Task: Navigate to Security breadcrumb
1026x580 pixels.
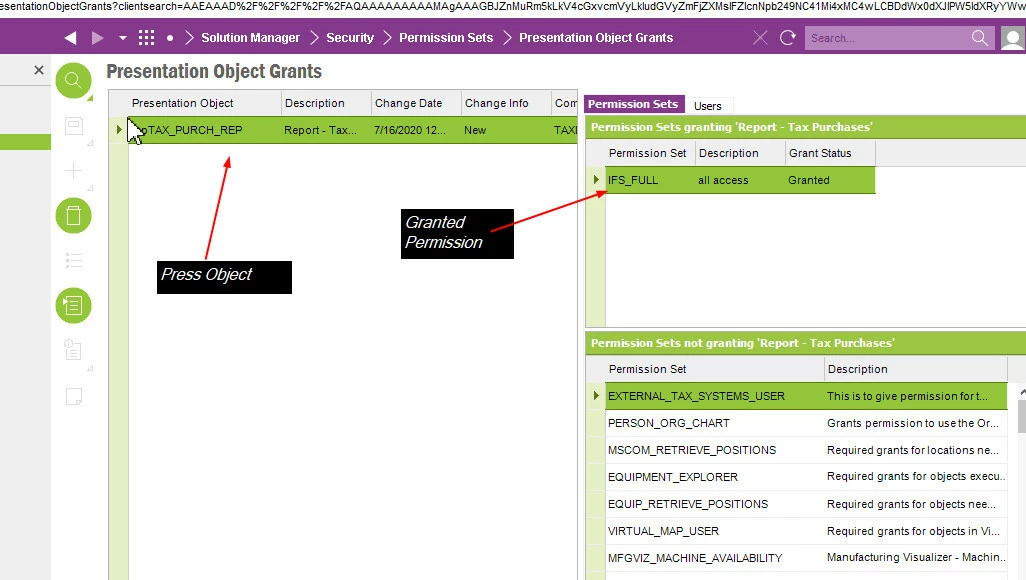Action: (x=350, y=38)
